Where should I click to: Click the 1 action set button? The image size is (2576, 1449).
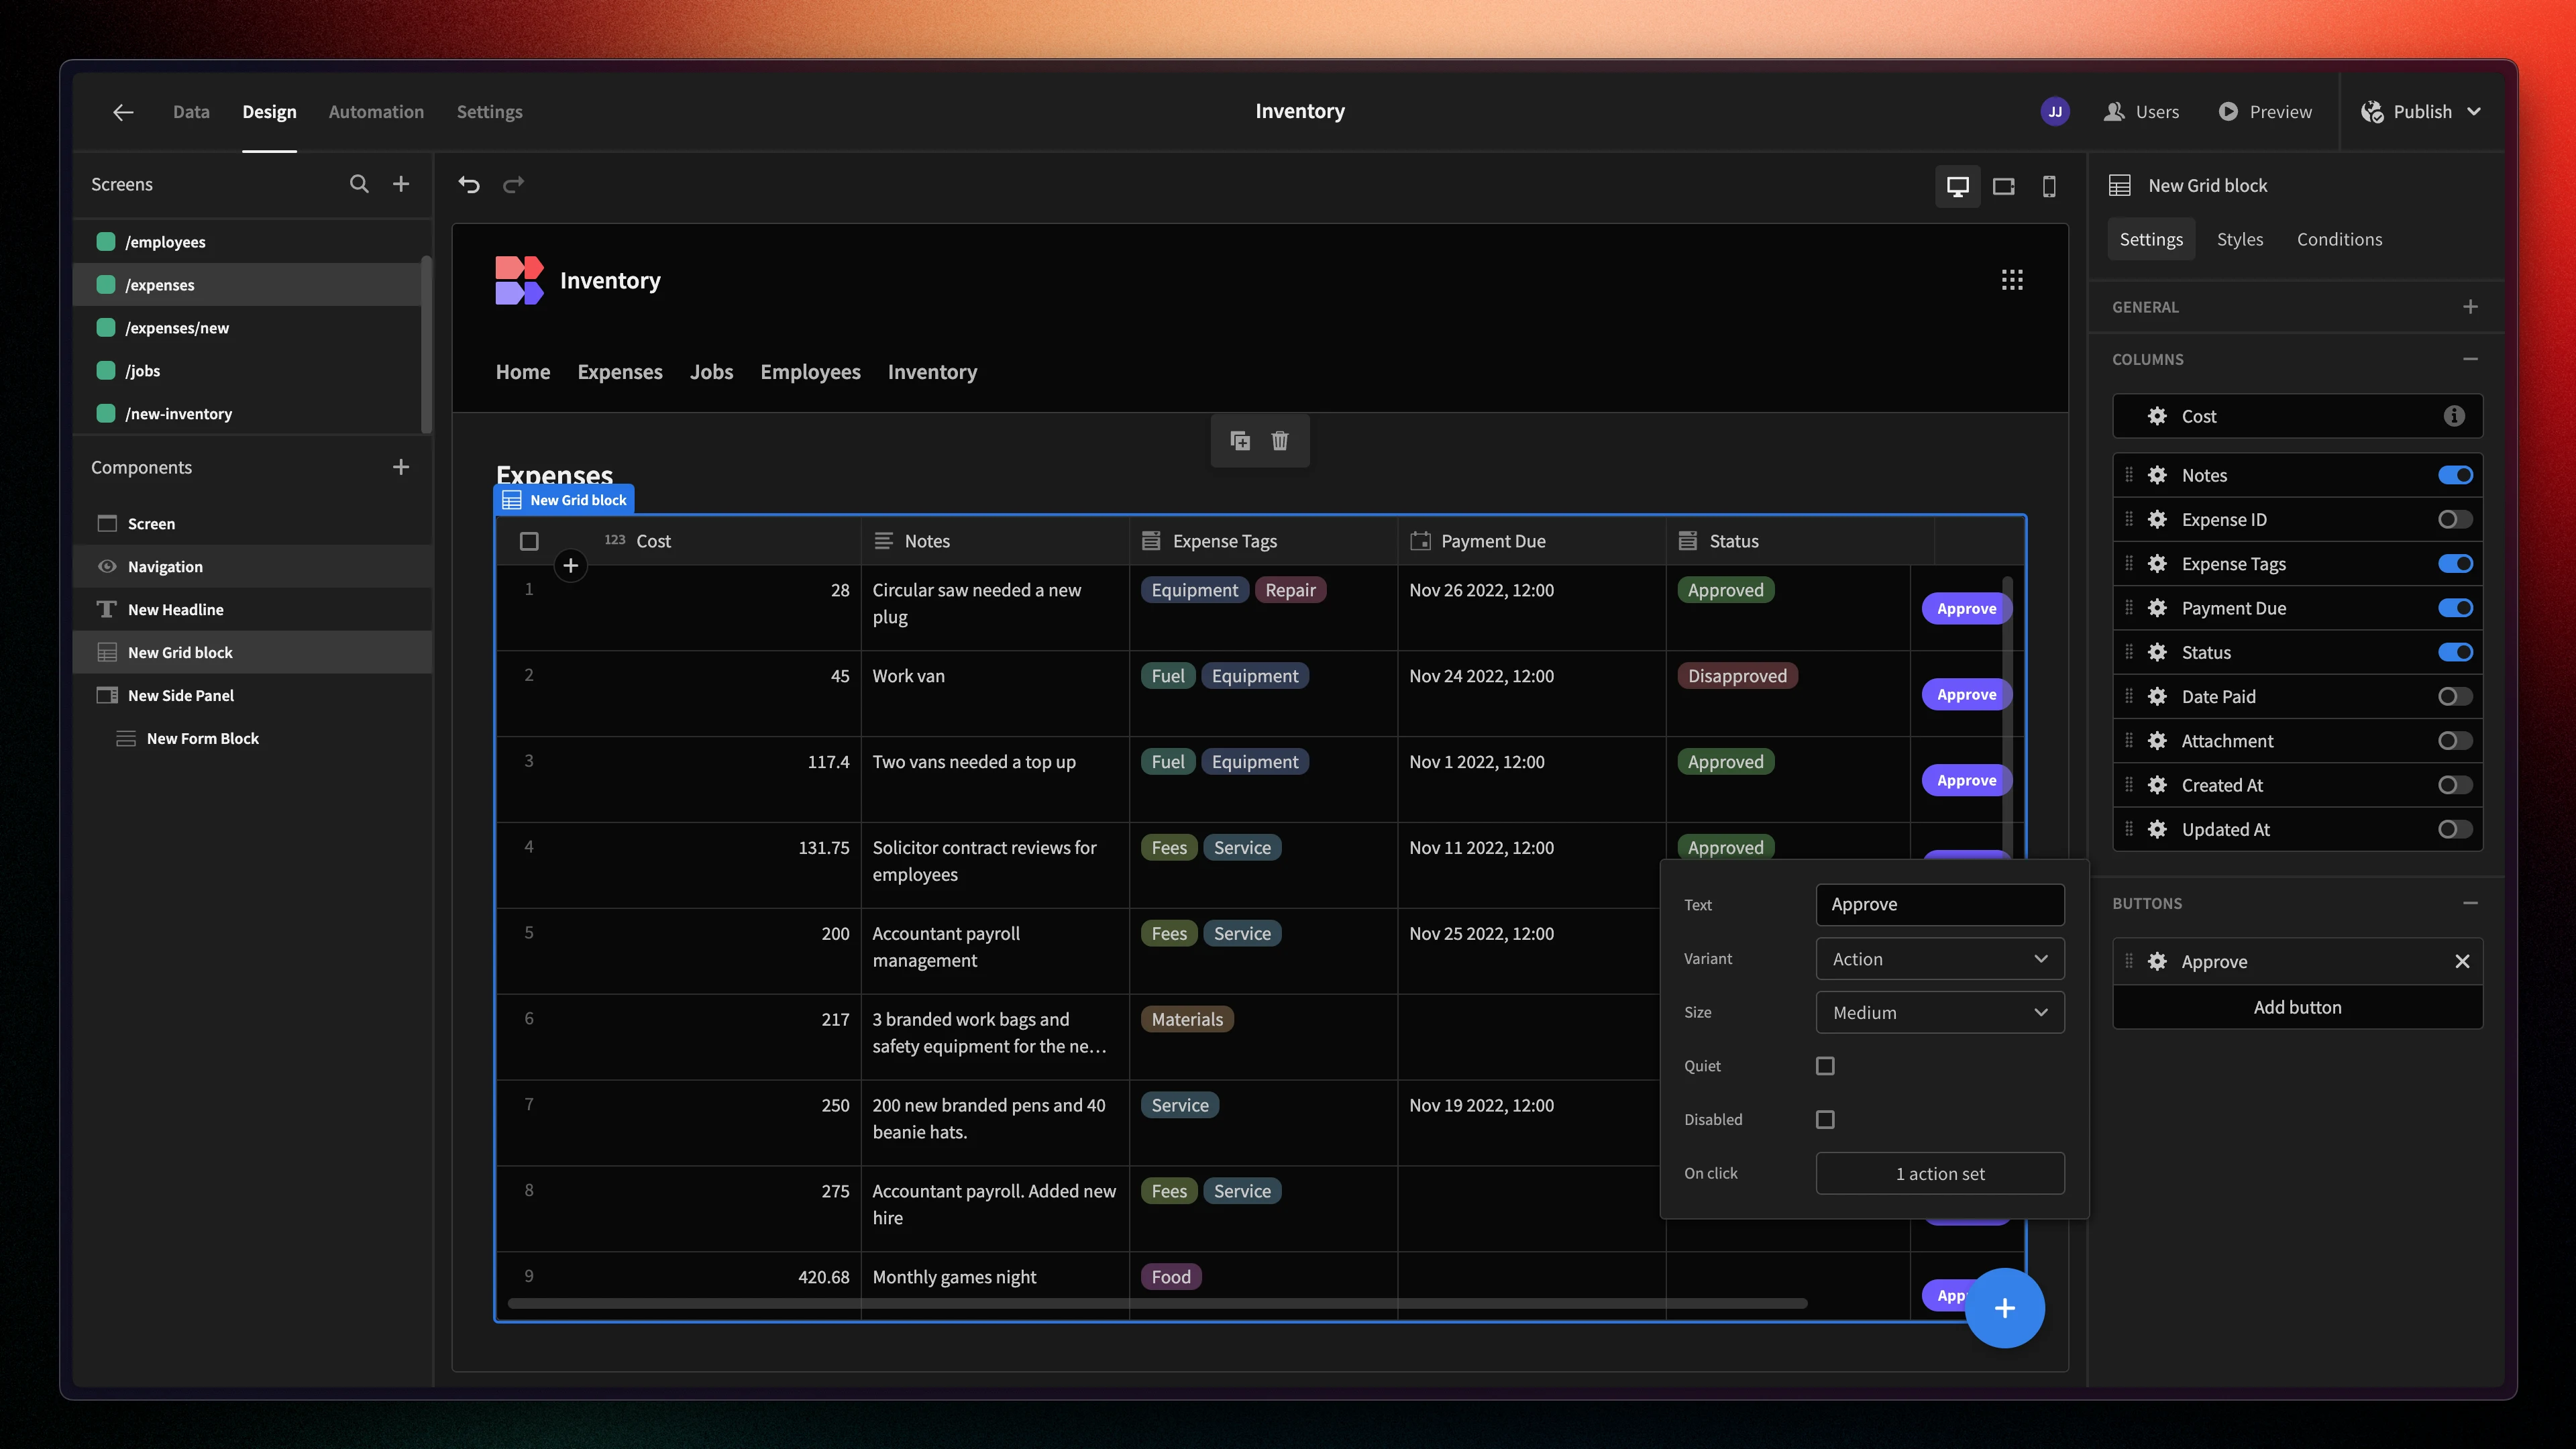(x=1939, y=1174)
